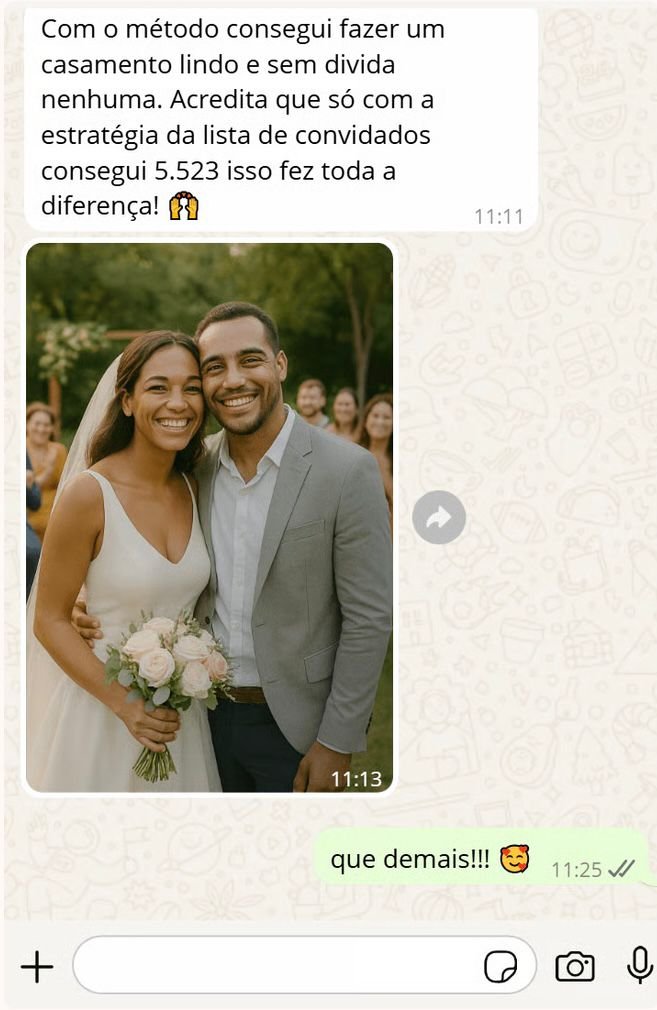This screenshot has height=1010, width=657.
Task: Select the 'Com o método consegui' message bubble
Action: click(281, 119)
